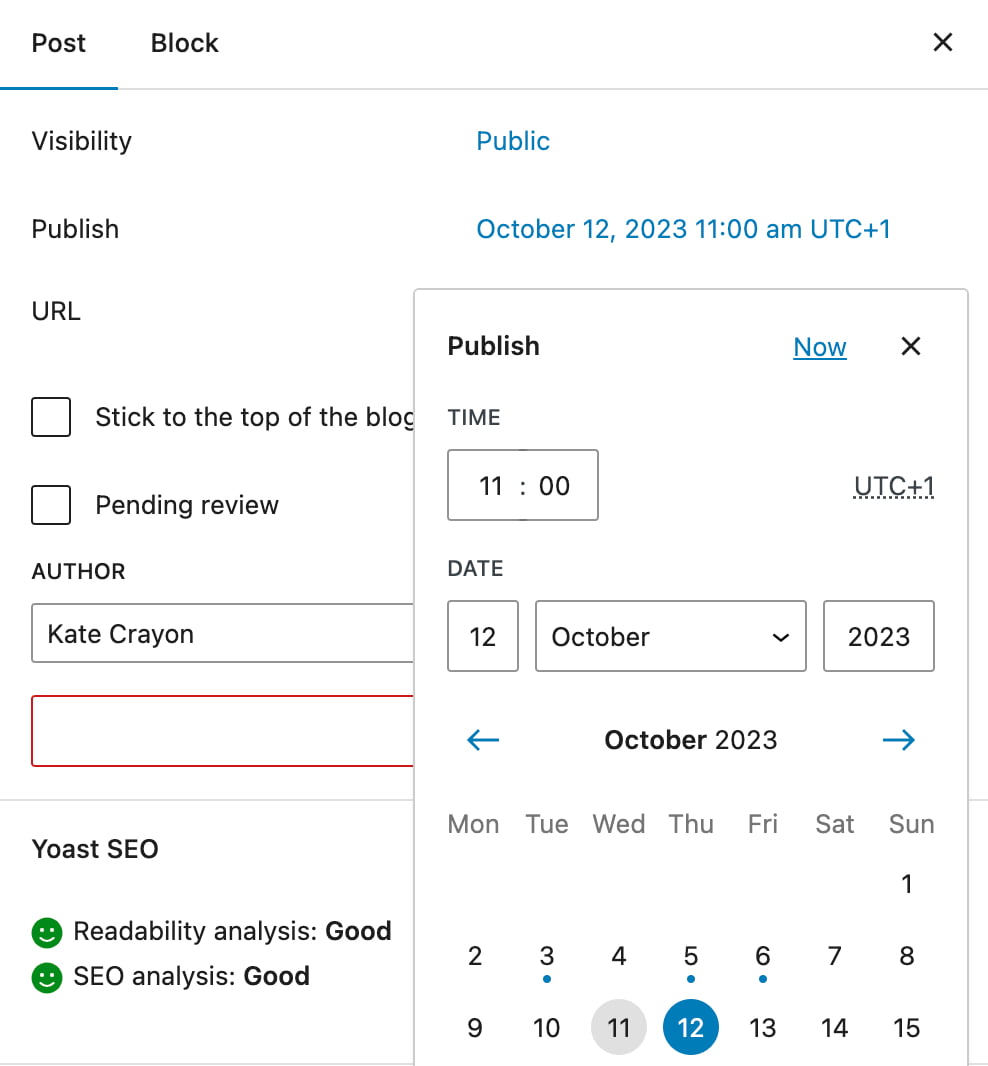Click the UTC+1 timezone label
Image resolution: width=988 pixels, height=1066 pixels.
pos(893,486)
